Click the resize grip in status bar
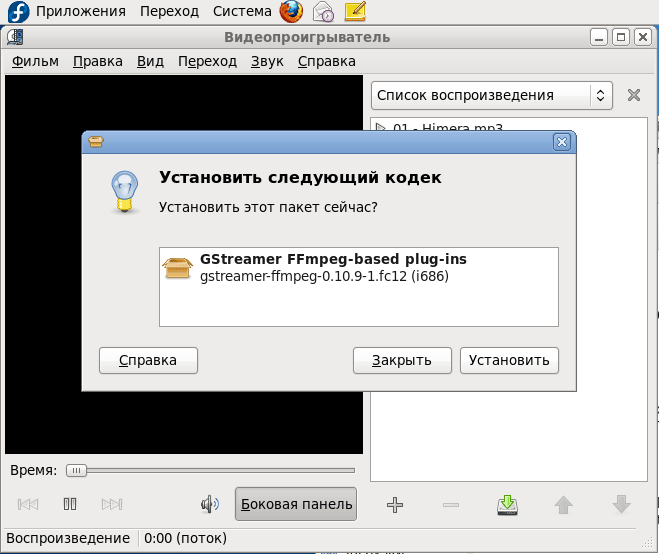This screenshot has height=554, width=659. click(647, 543)
